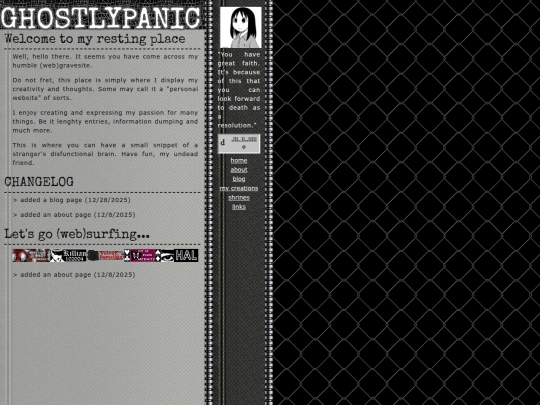Click the 'I enjoy creating' paragraph
This screenshot has width=540, height=405.
coord(105,122)
